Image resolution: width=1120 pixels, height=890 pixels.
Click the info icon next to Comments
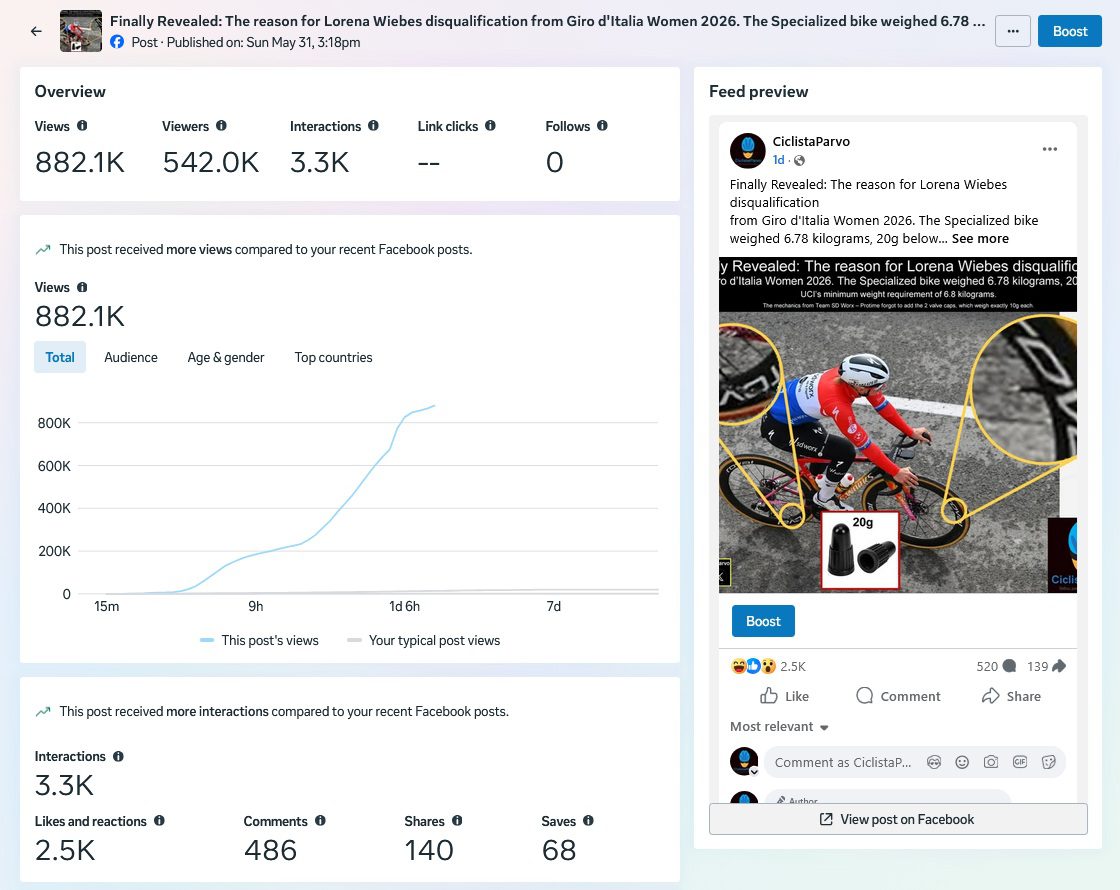click(320, 821)
